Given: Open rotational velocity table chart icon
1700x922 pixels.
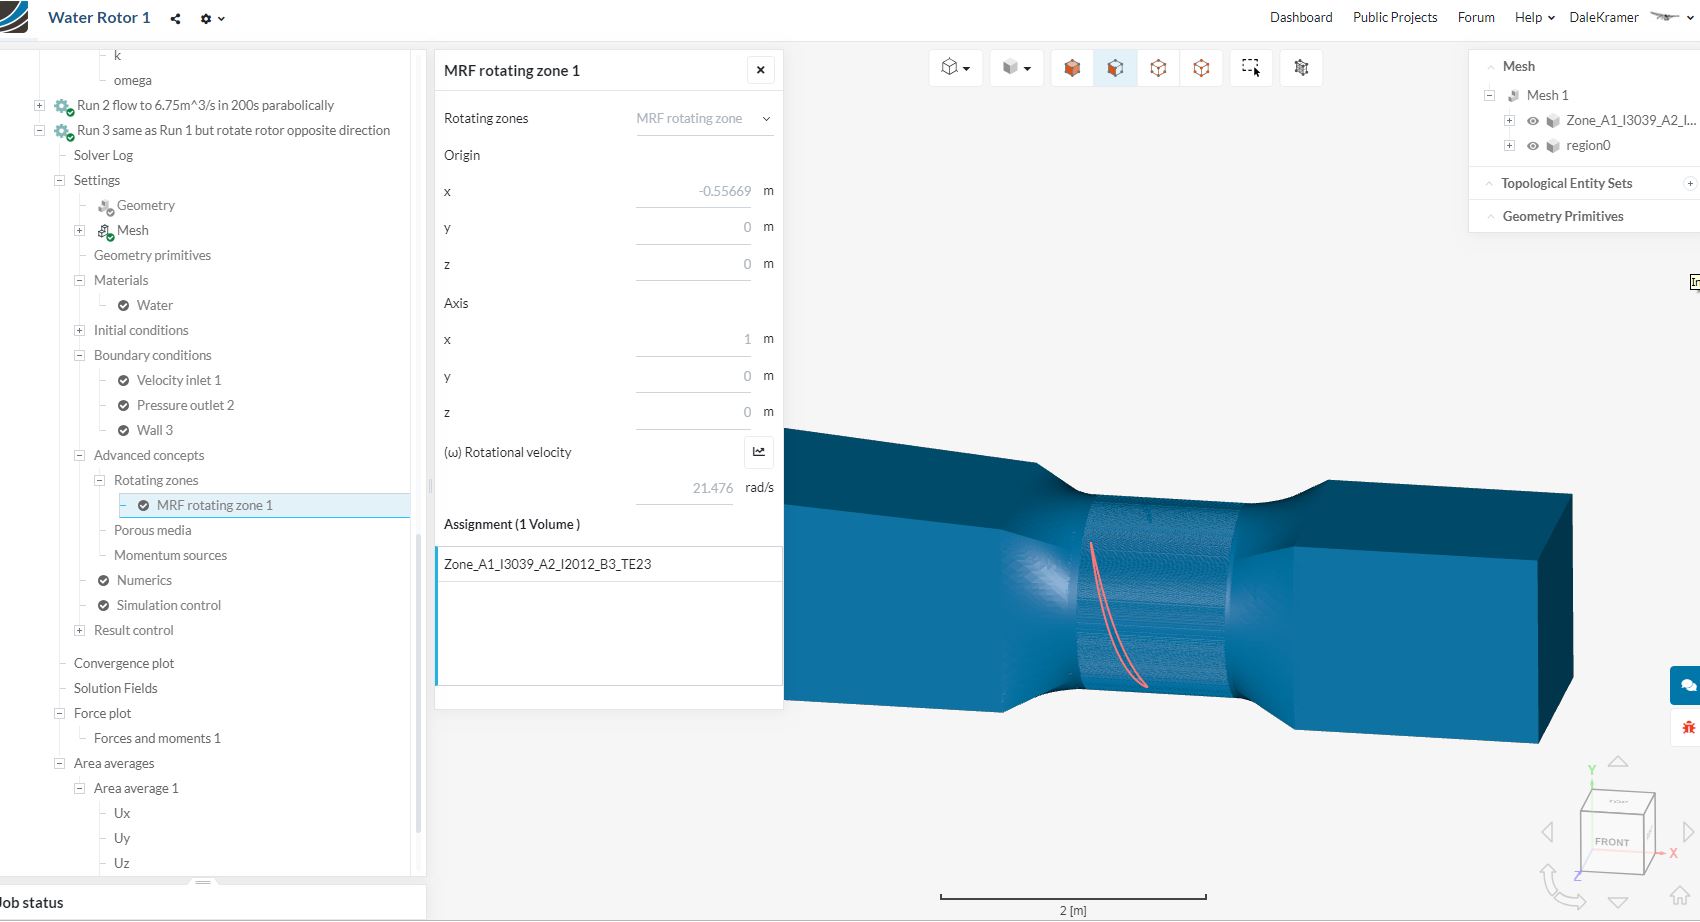Looking at the screenshot, I should pyautogui.click(x=759, y=452).
